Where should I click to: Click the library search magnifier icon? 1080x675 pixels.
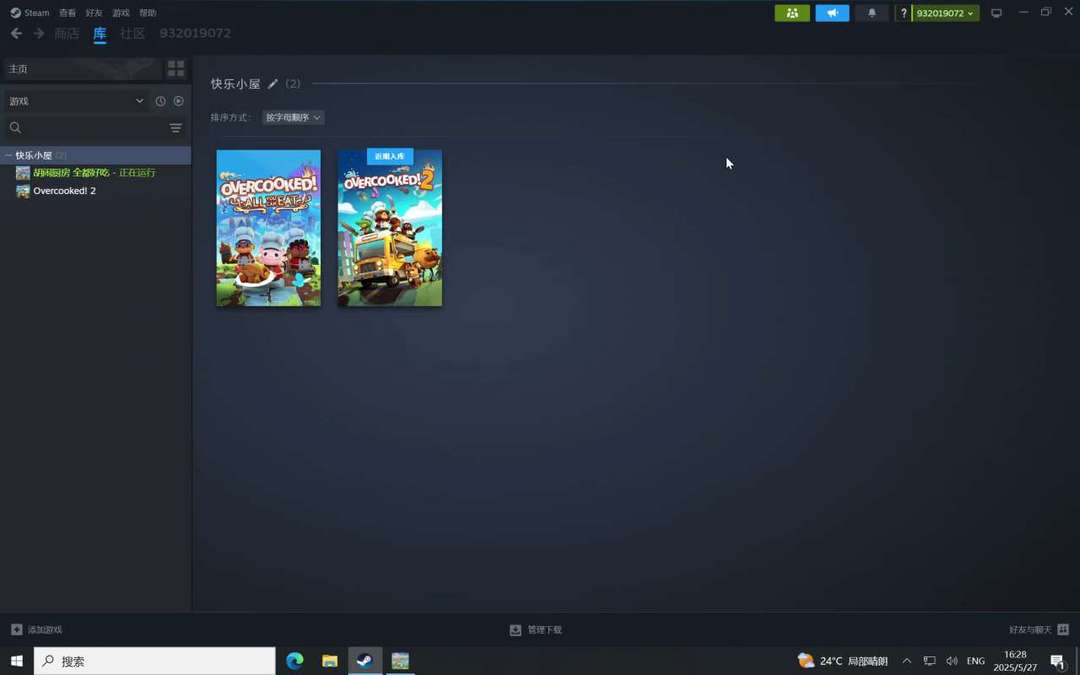pyautogui.click(x=15, y=127)
